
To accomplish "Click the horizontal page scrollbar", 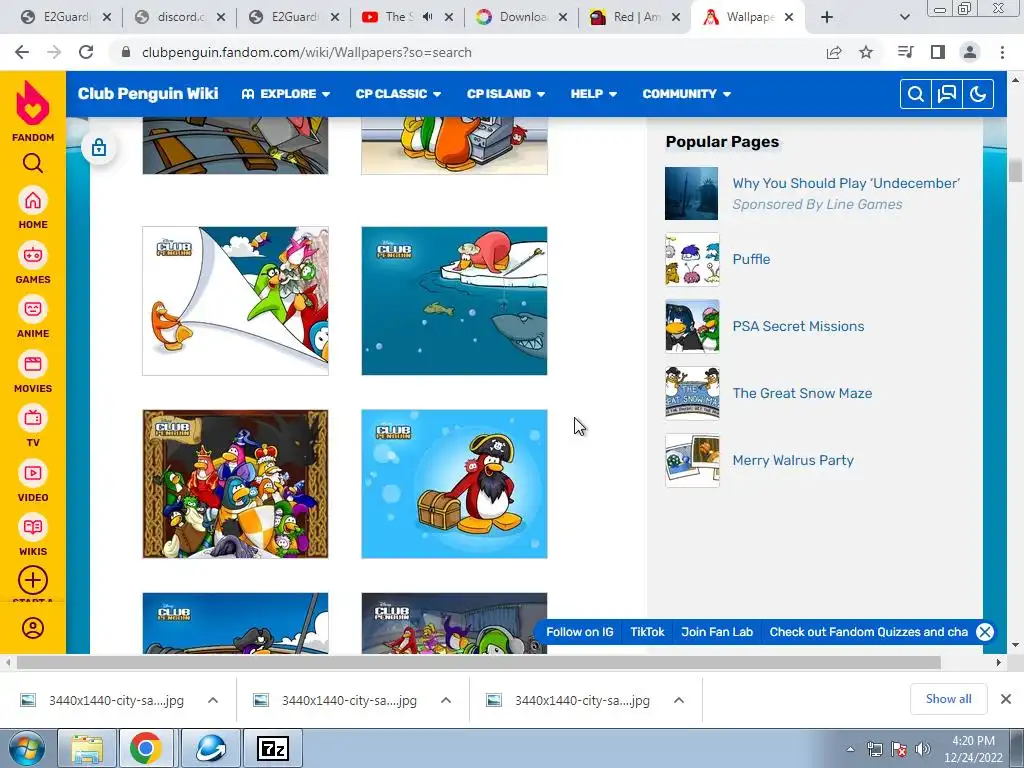I will [479, 663].
